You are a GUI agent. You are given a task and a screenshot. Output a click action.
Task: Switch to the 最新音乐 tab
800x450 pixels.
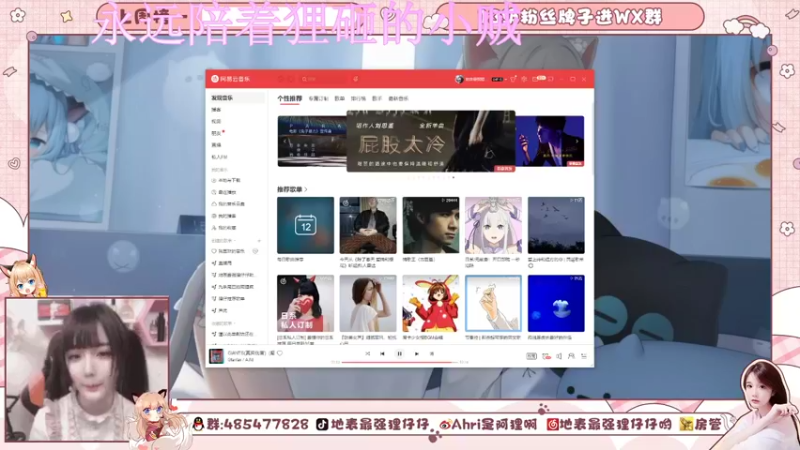[x=398, y=98]
